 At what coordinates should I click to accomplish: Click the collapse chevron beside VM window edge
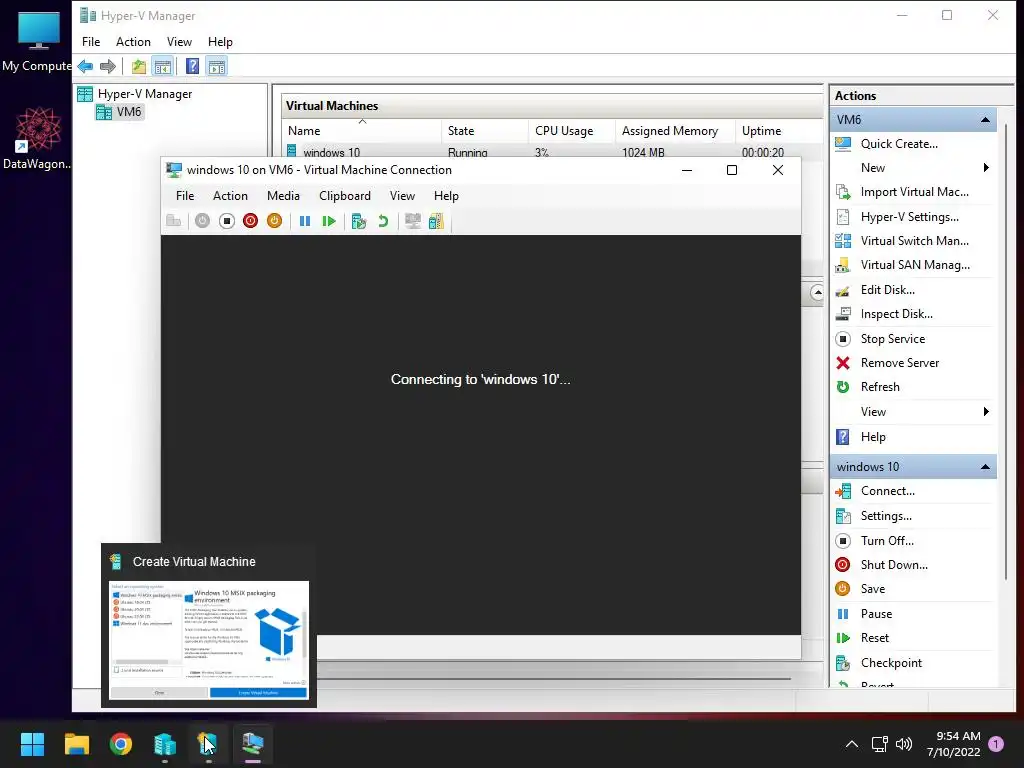point(817,293)
